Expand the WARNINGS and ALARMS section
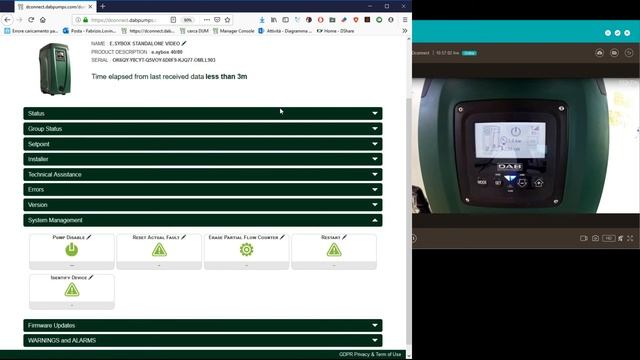This screenshot has width=640, height=360. point(203,340)
